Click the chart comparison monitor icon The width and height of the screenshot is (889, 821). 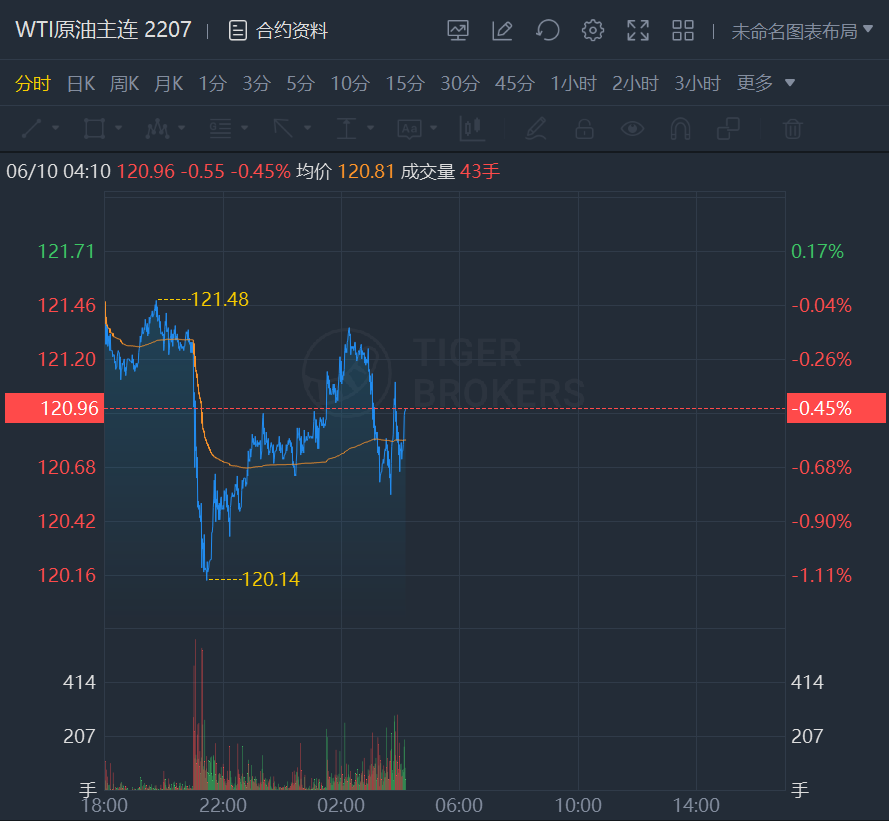click(458, 31)
